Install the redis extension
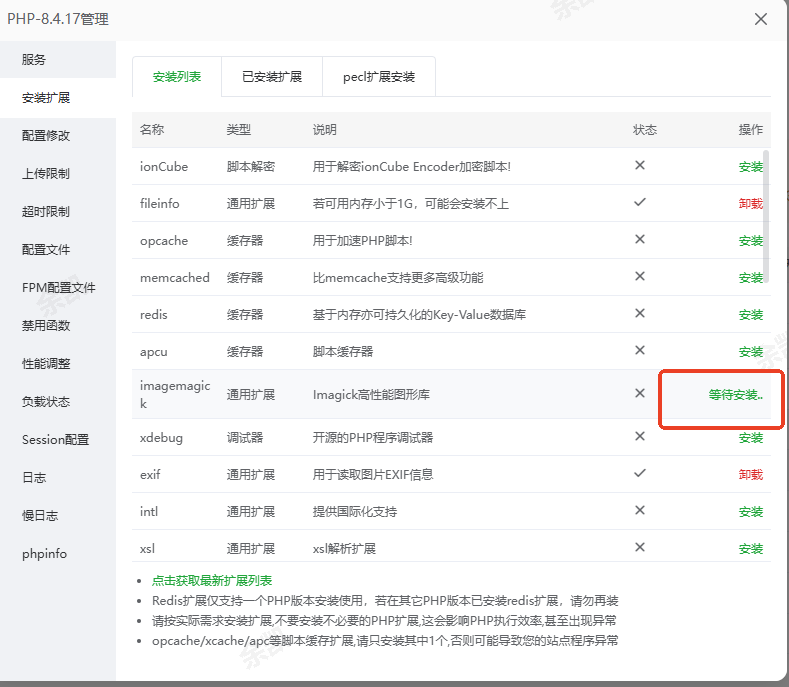This screenshot has height=687, width=789. (x=750, y=315)
